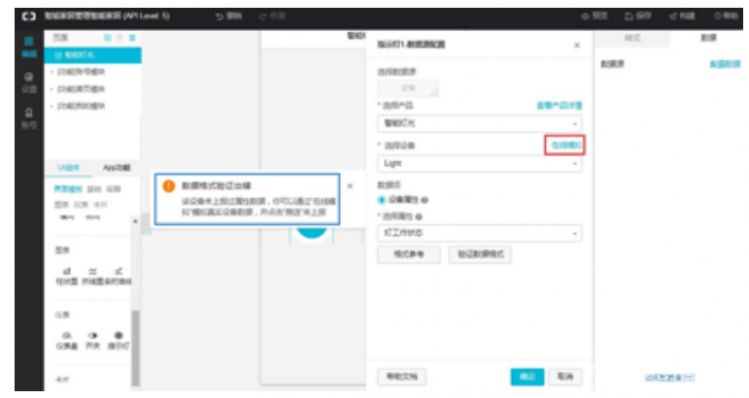The height and width of the screenshot is (398, 749).
Task: Open the 编辑 editor sidebar section
Action: pyautogui.click(x=29, y=47)
